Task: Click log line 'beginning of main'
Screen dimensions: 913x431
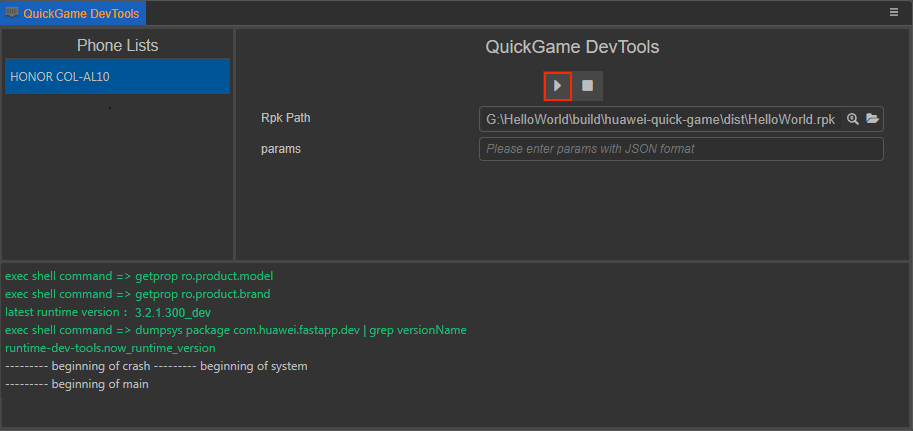Action: click(77, 384)
